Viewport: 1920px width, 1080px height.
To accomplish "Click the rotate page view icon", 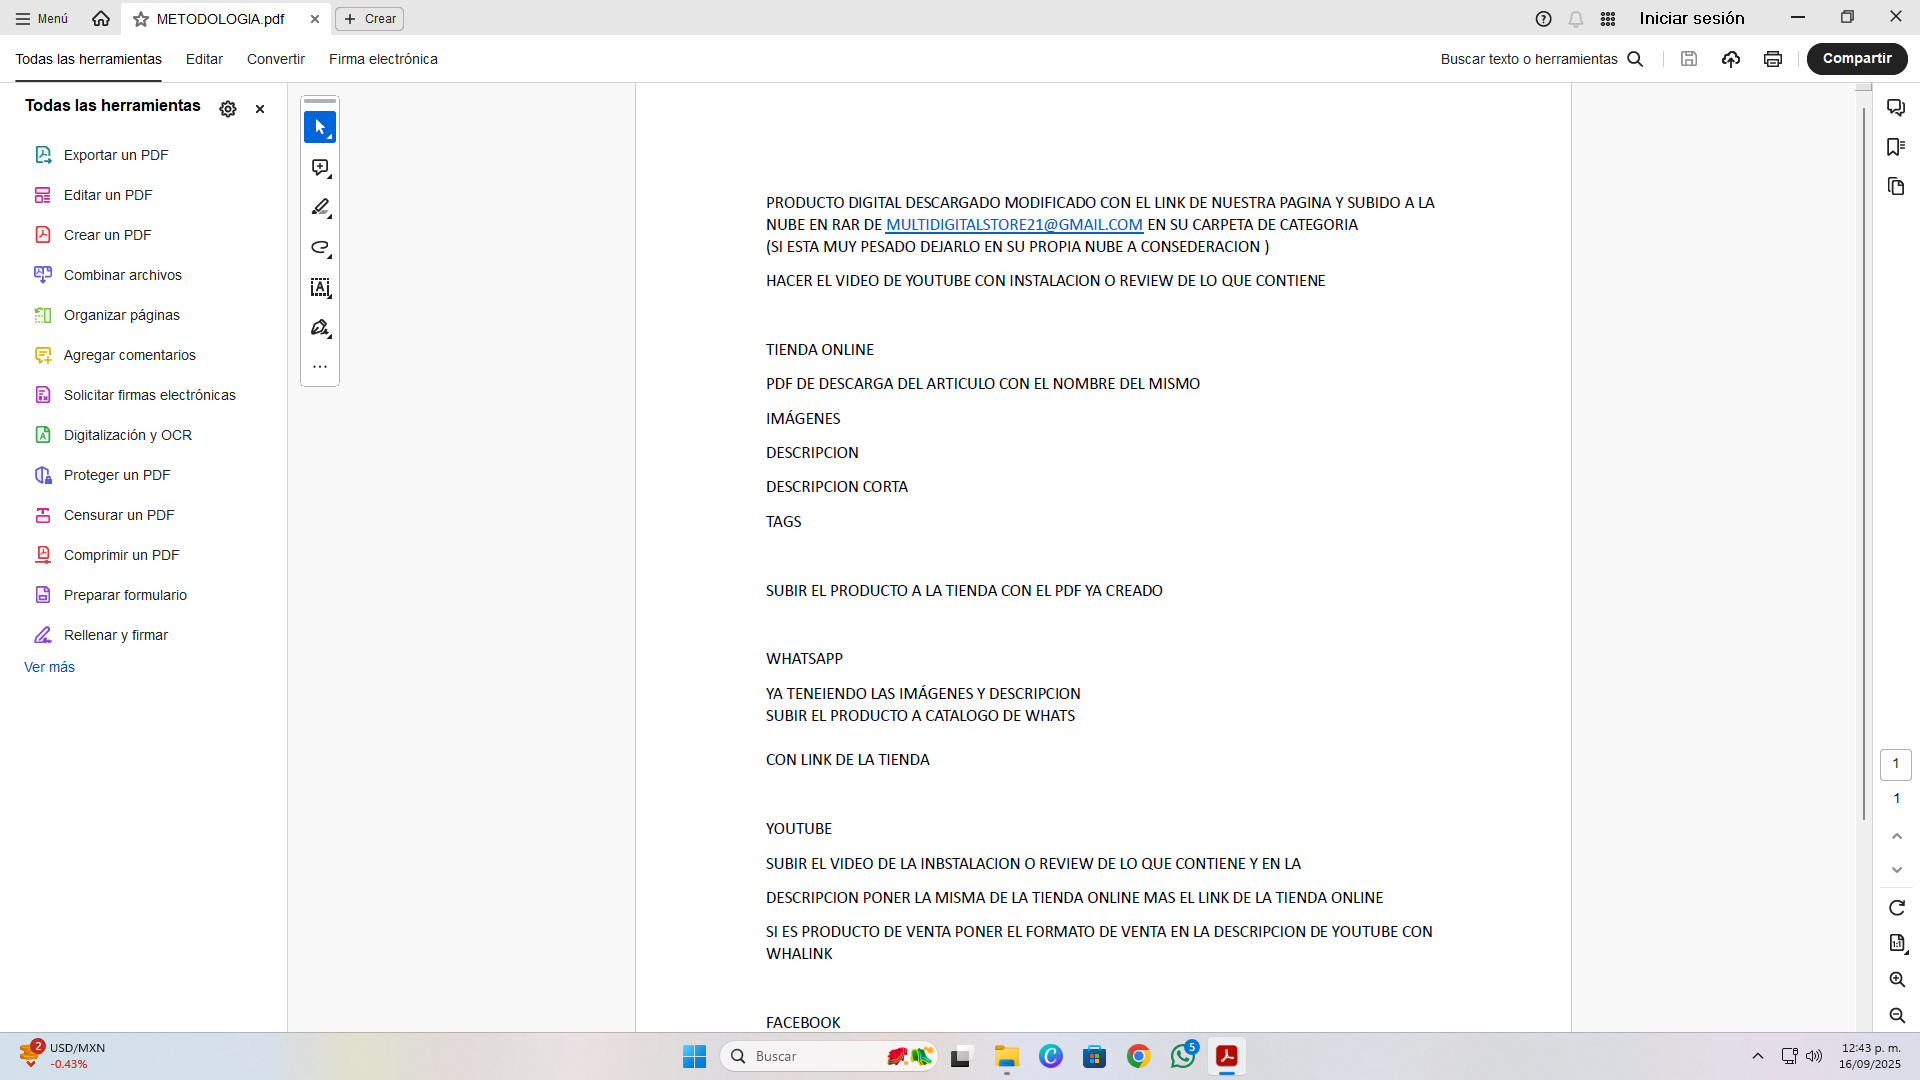I will (x=1897, y=908).
